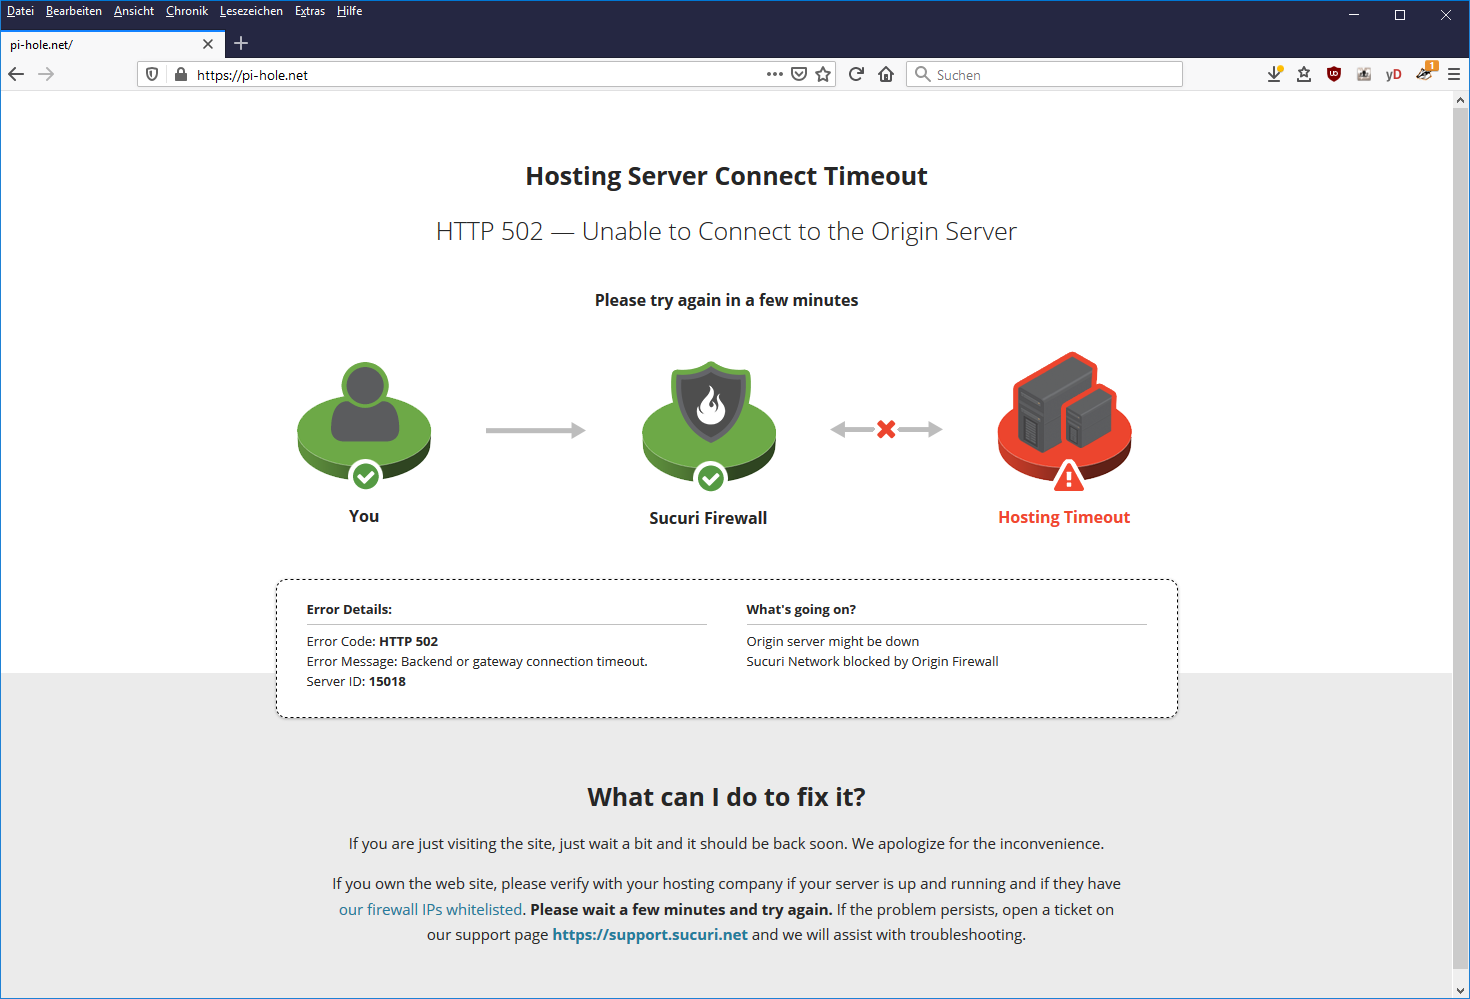The image size is (1470, 999).
Task: Open the yD extension button
Action: pos(1394,74)
